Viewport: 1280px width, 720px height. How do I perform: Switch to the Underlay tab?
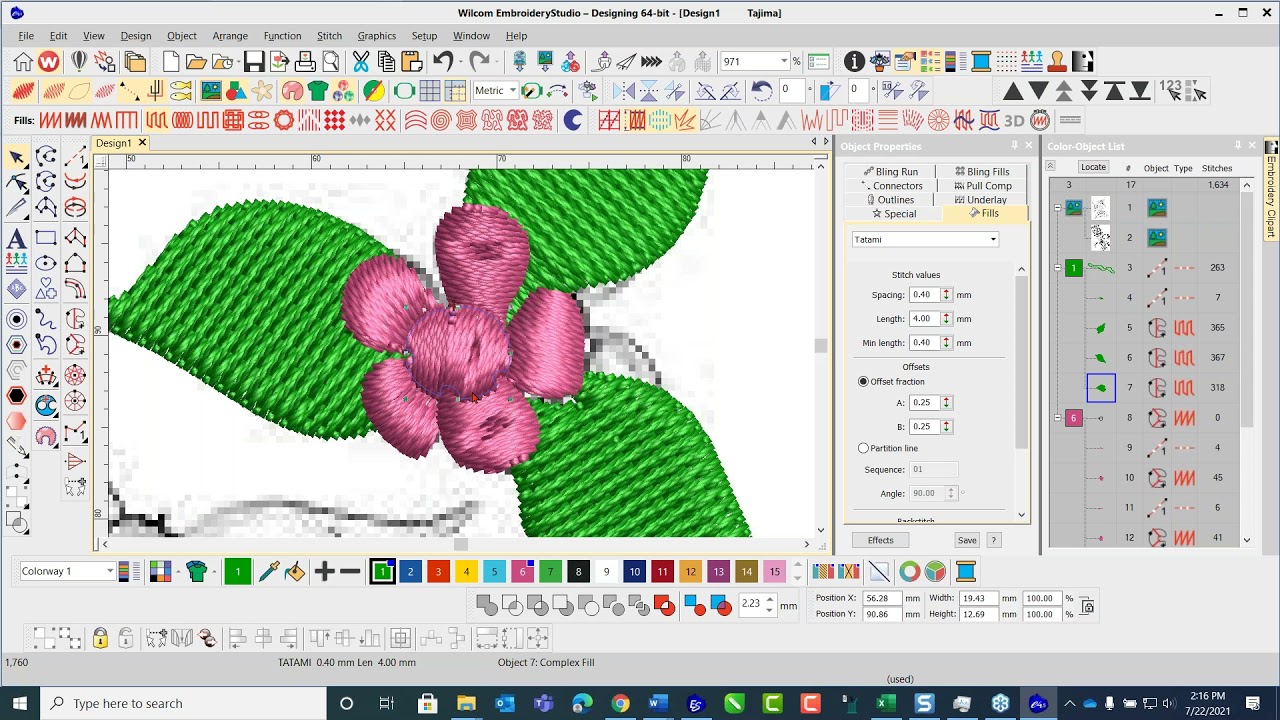pos(980,200)
